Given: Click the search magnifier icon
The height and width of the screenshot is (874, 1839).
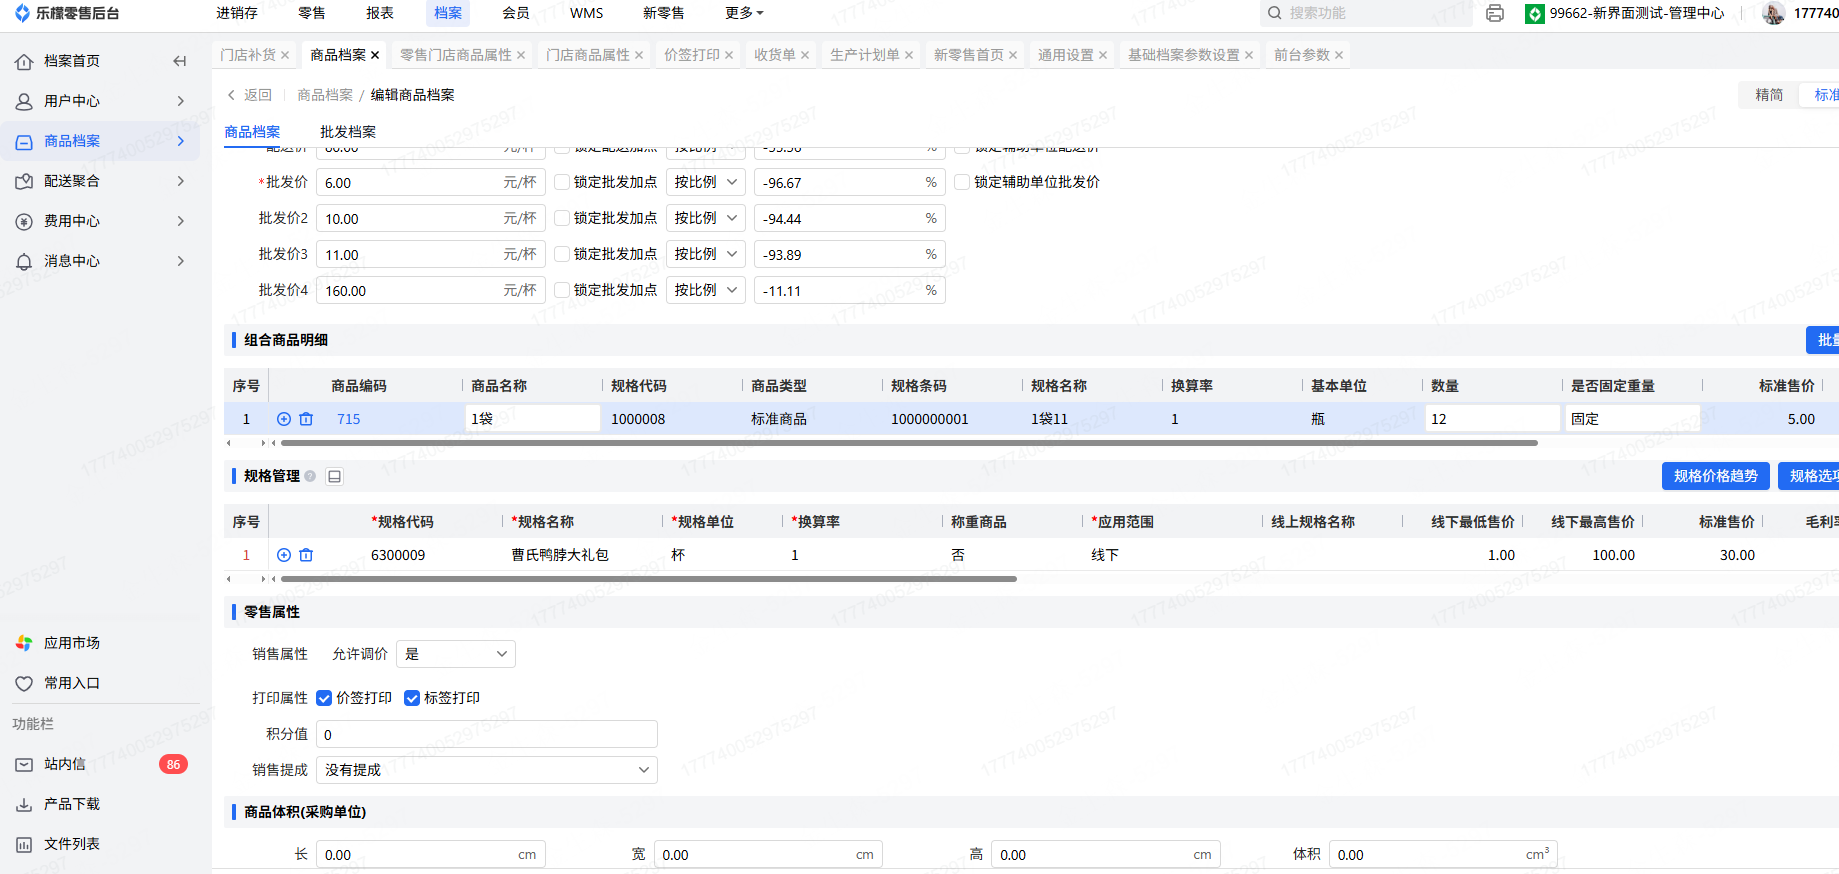Looking at the screenshot, I should point(1274,13).
